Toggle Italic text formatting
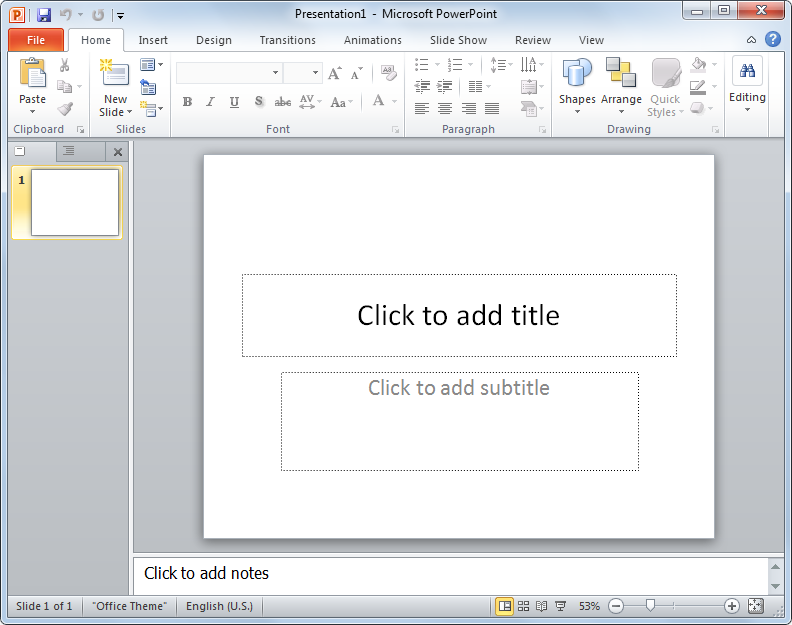 point(211,102)
